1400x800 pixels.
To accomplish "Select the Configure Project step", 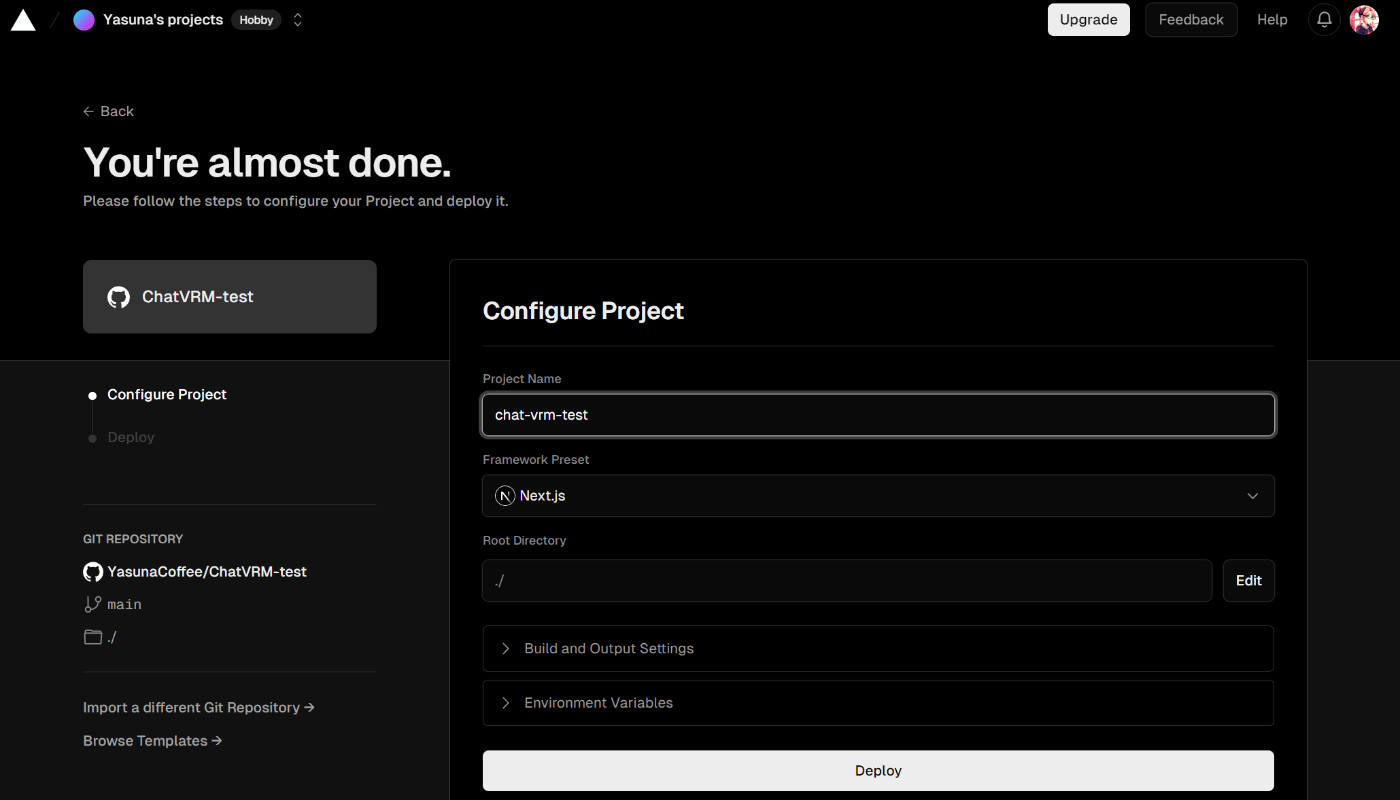I will 167,395.
